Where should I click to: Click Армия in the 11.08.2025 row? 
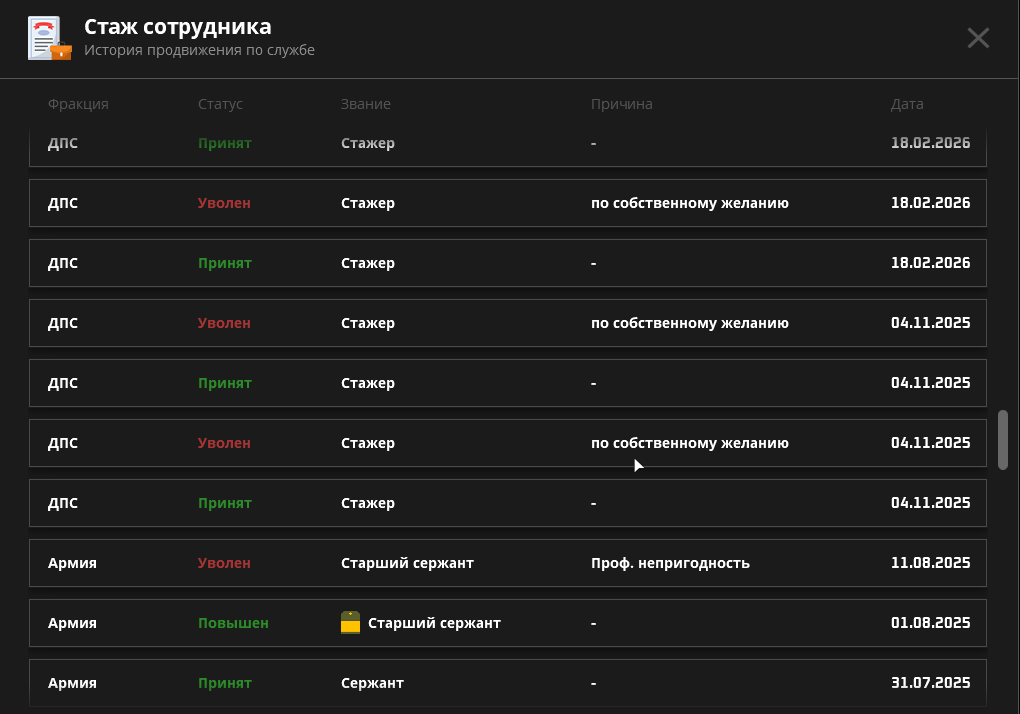tap(72, 563)
